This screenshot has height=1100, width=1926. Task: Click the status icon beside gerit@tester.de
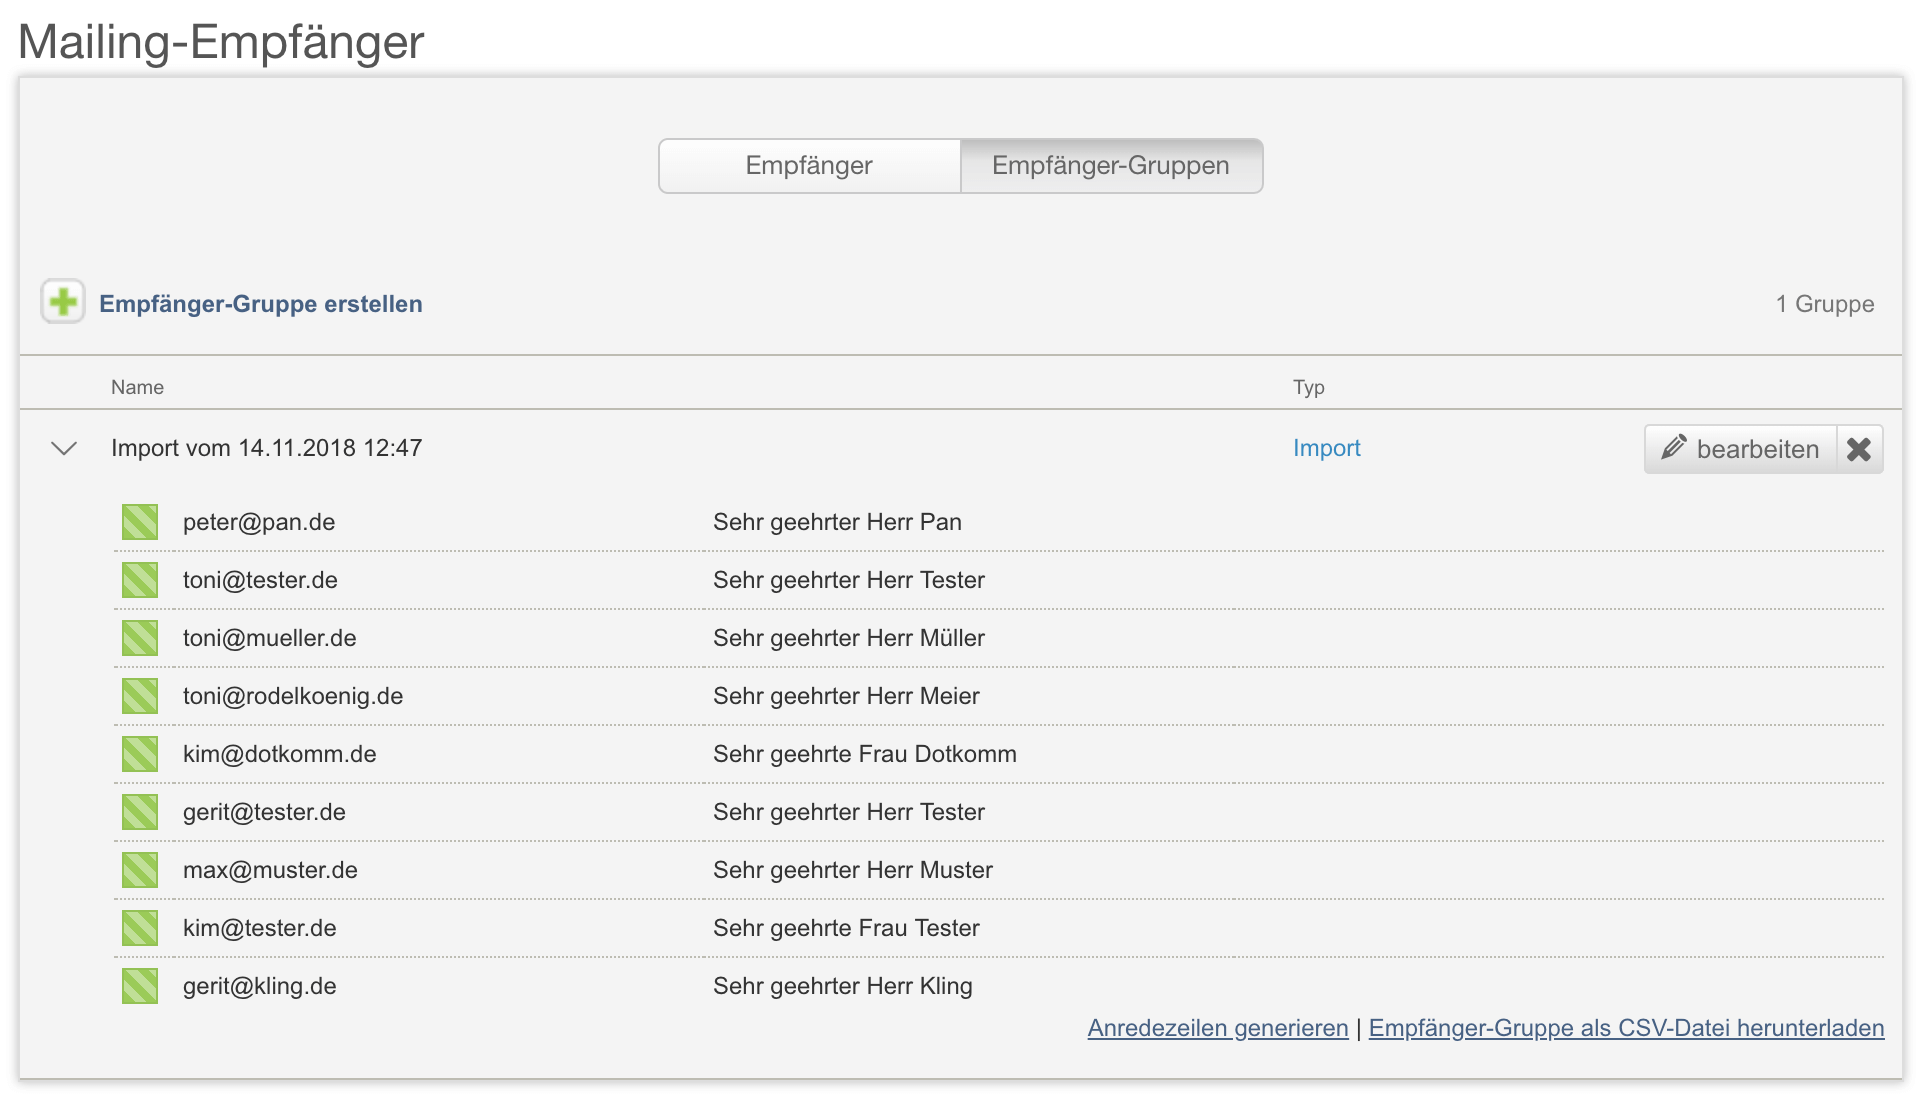140,812
